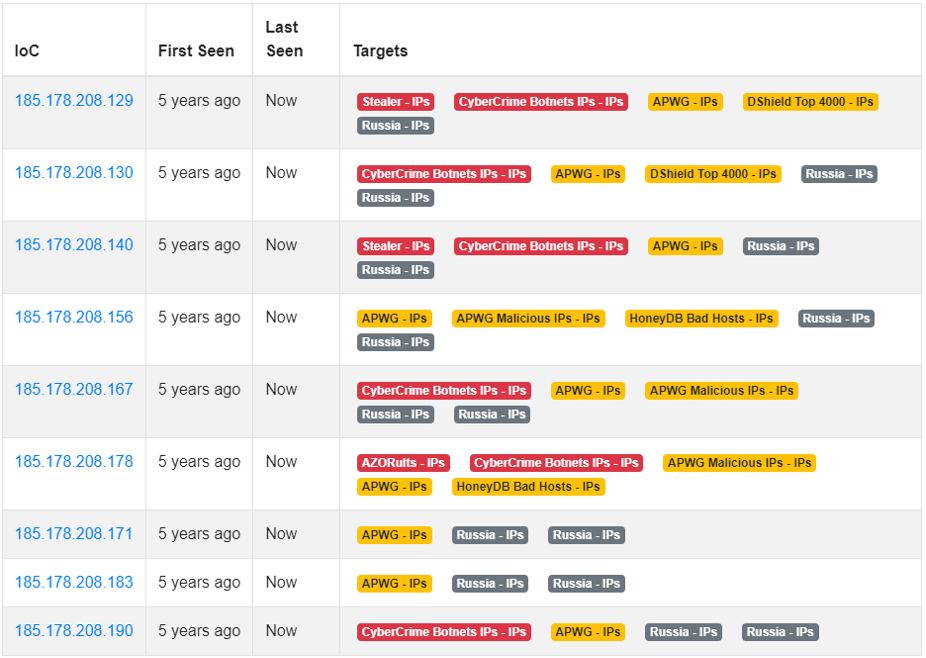The height and width of the screenshot is (658, 926).
Task: Select the Stealer tag in the 185.178.208.129 row
Action: pyautogui.click(x=395, y=102)
